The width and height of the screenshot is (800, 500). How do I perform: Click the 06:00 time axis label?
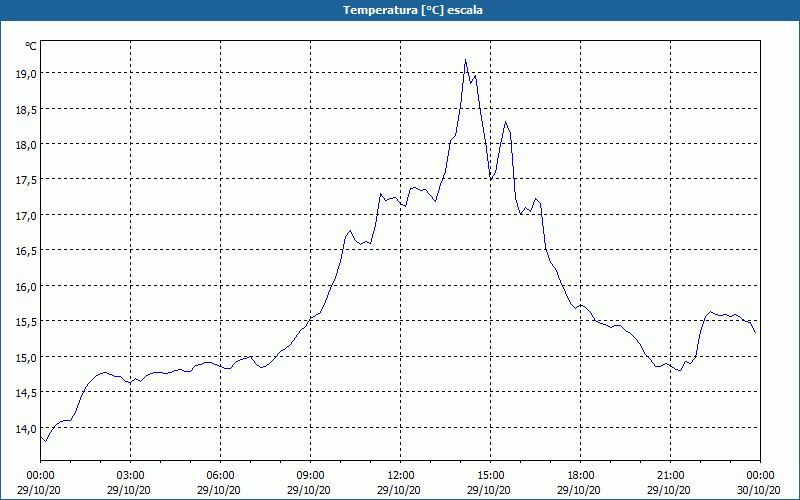220,476
